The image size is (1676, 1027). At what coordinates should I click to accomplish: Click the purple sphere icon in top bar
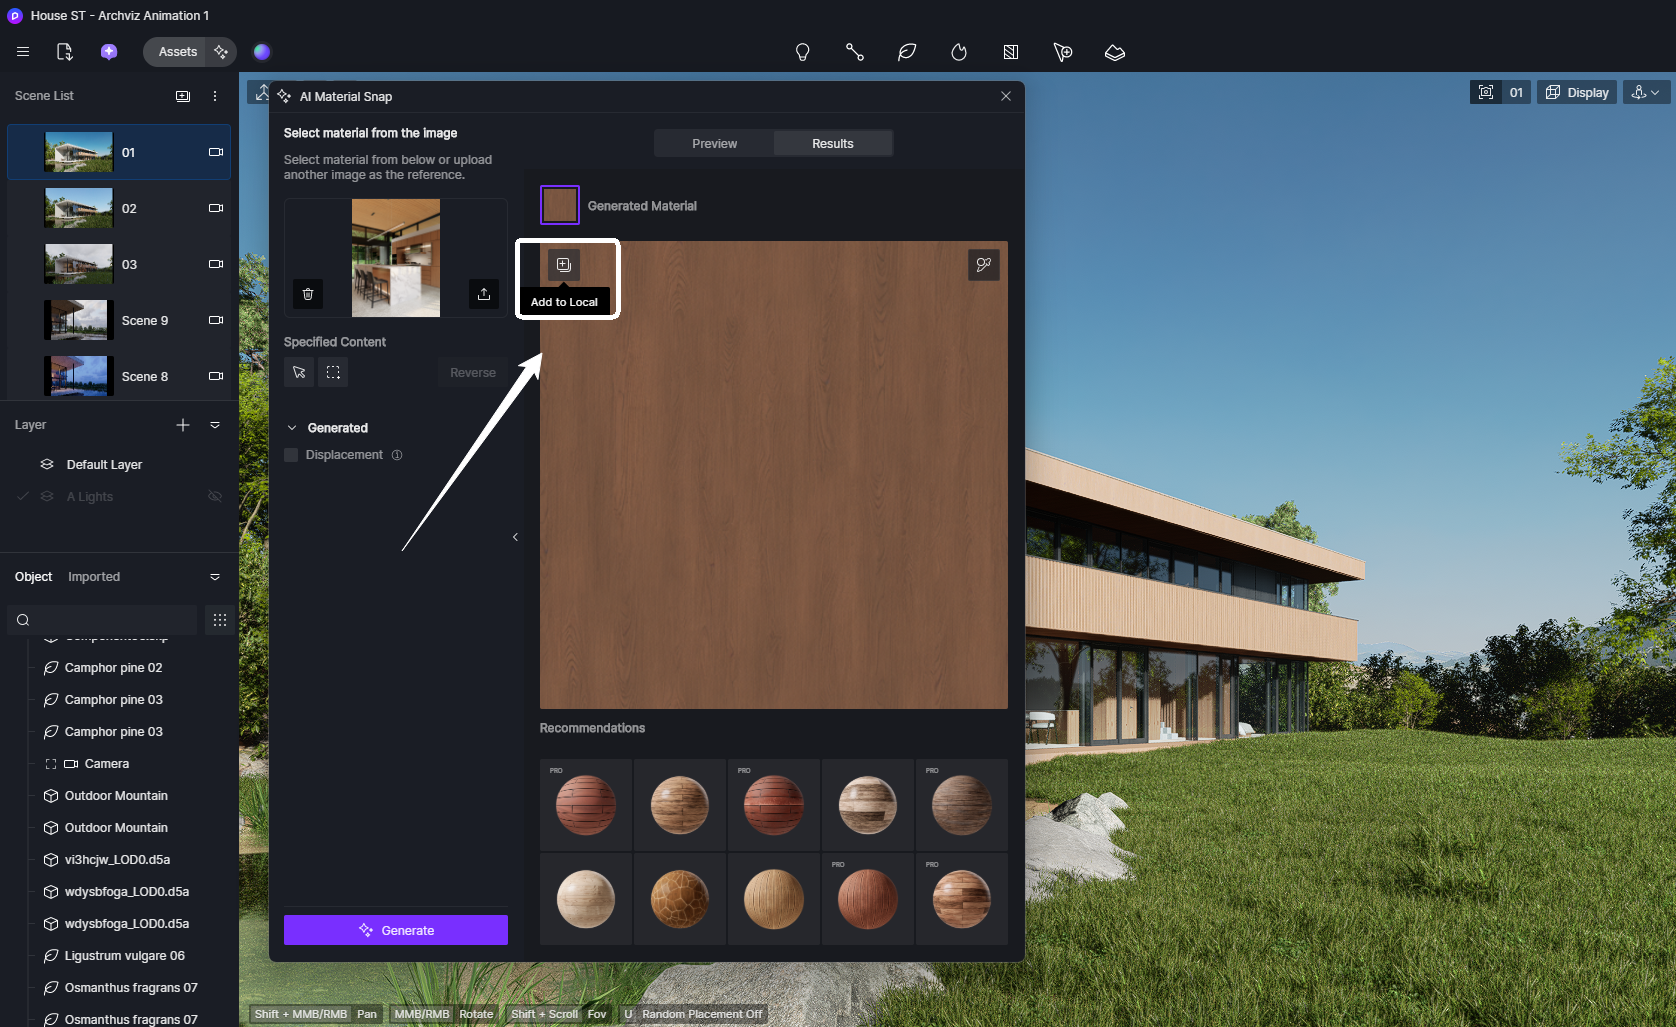pos(262,52)
